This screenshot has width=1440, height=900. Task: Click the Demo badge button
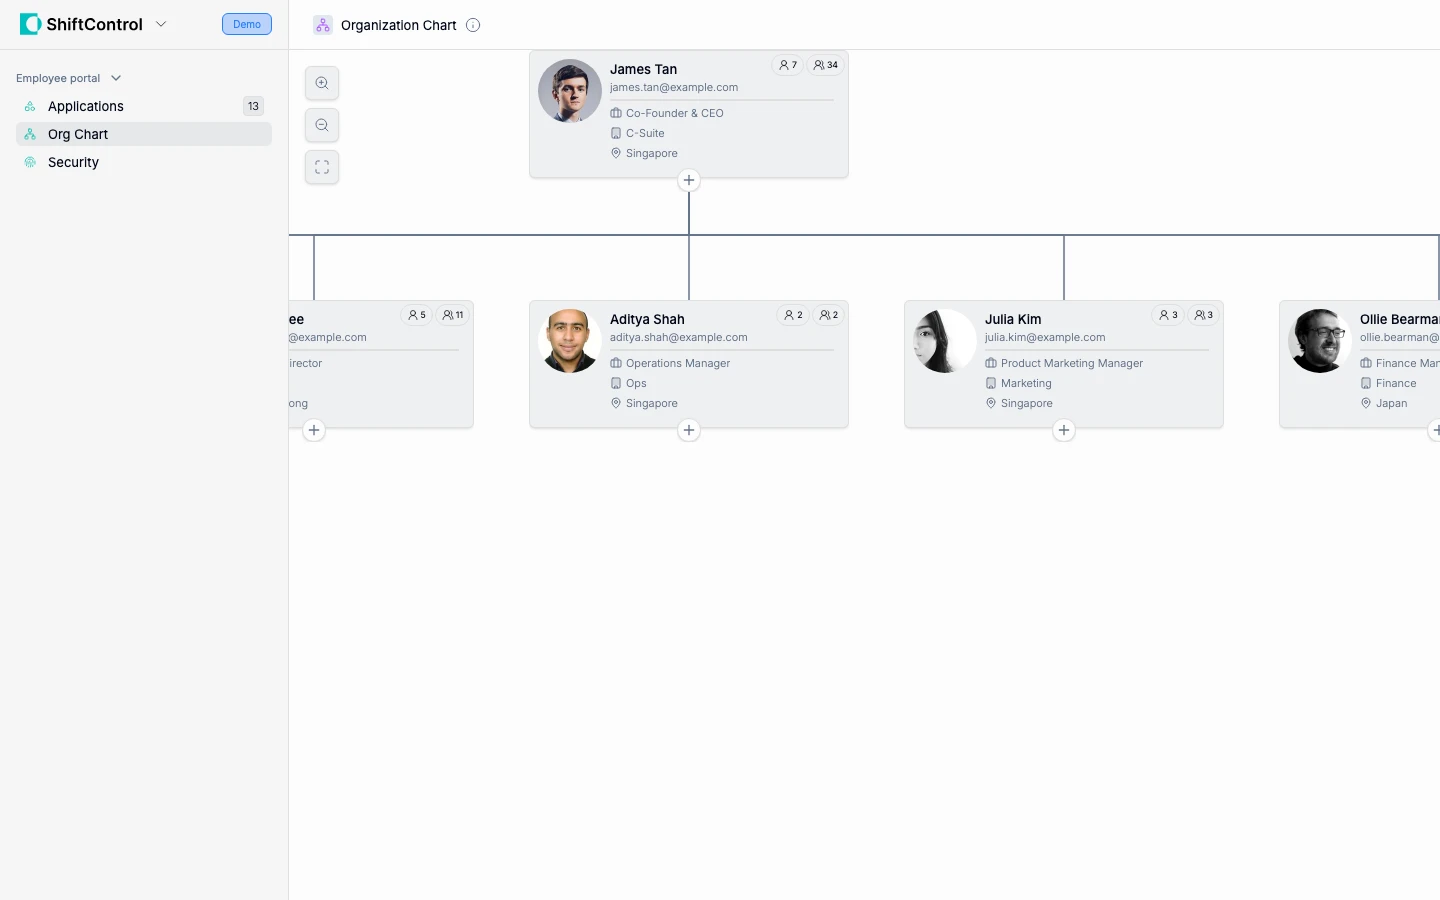247,24
